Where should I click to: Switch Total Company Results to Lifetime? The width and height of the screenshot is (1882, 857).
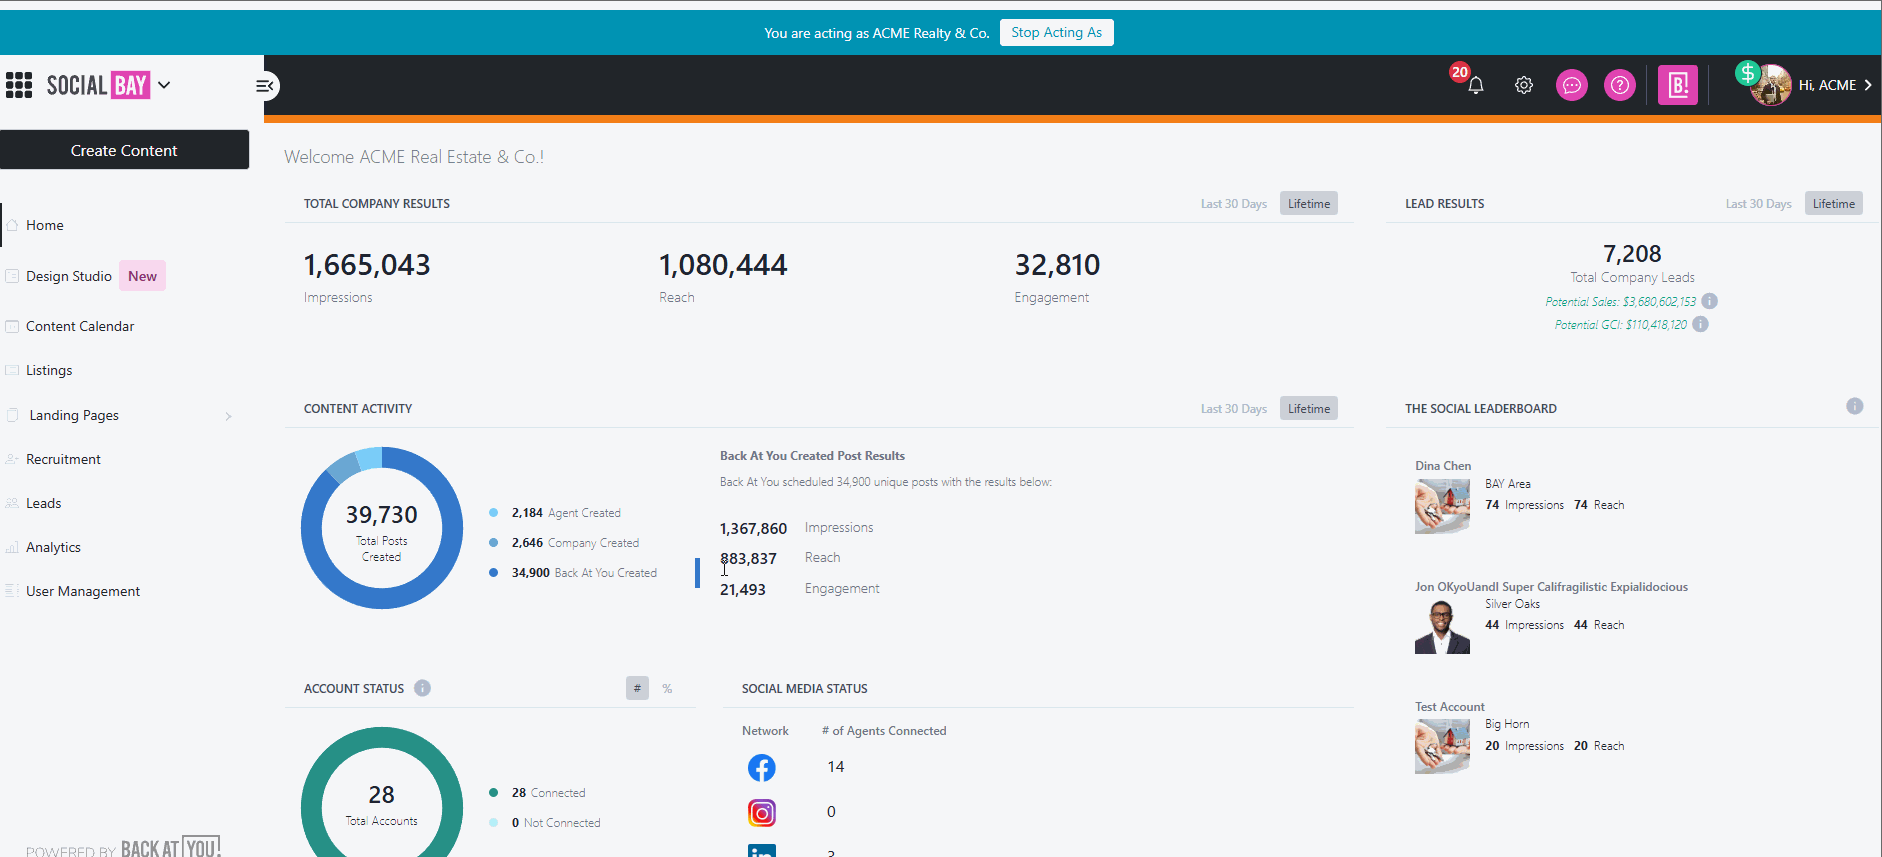coord(1309,204)
